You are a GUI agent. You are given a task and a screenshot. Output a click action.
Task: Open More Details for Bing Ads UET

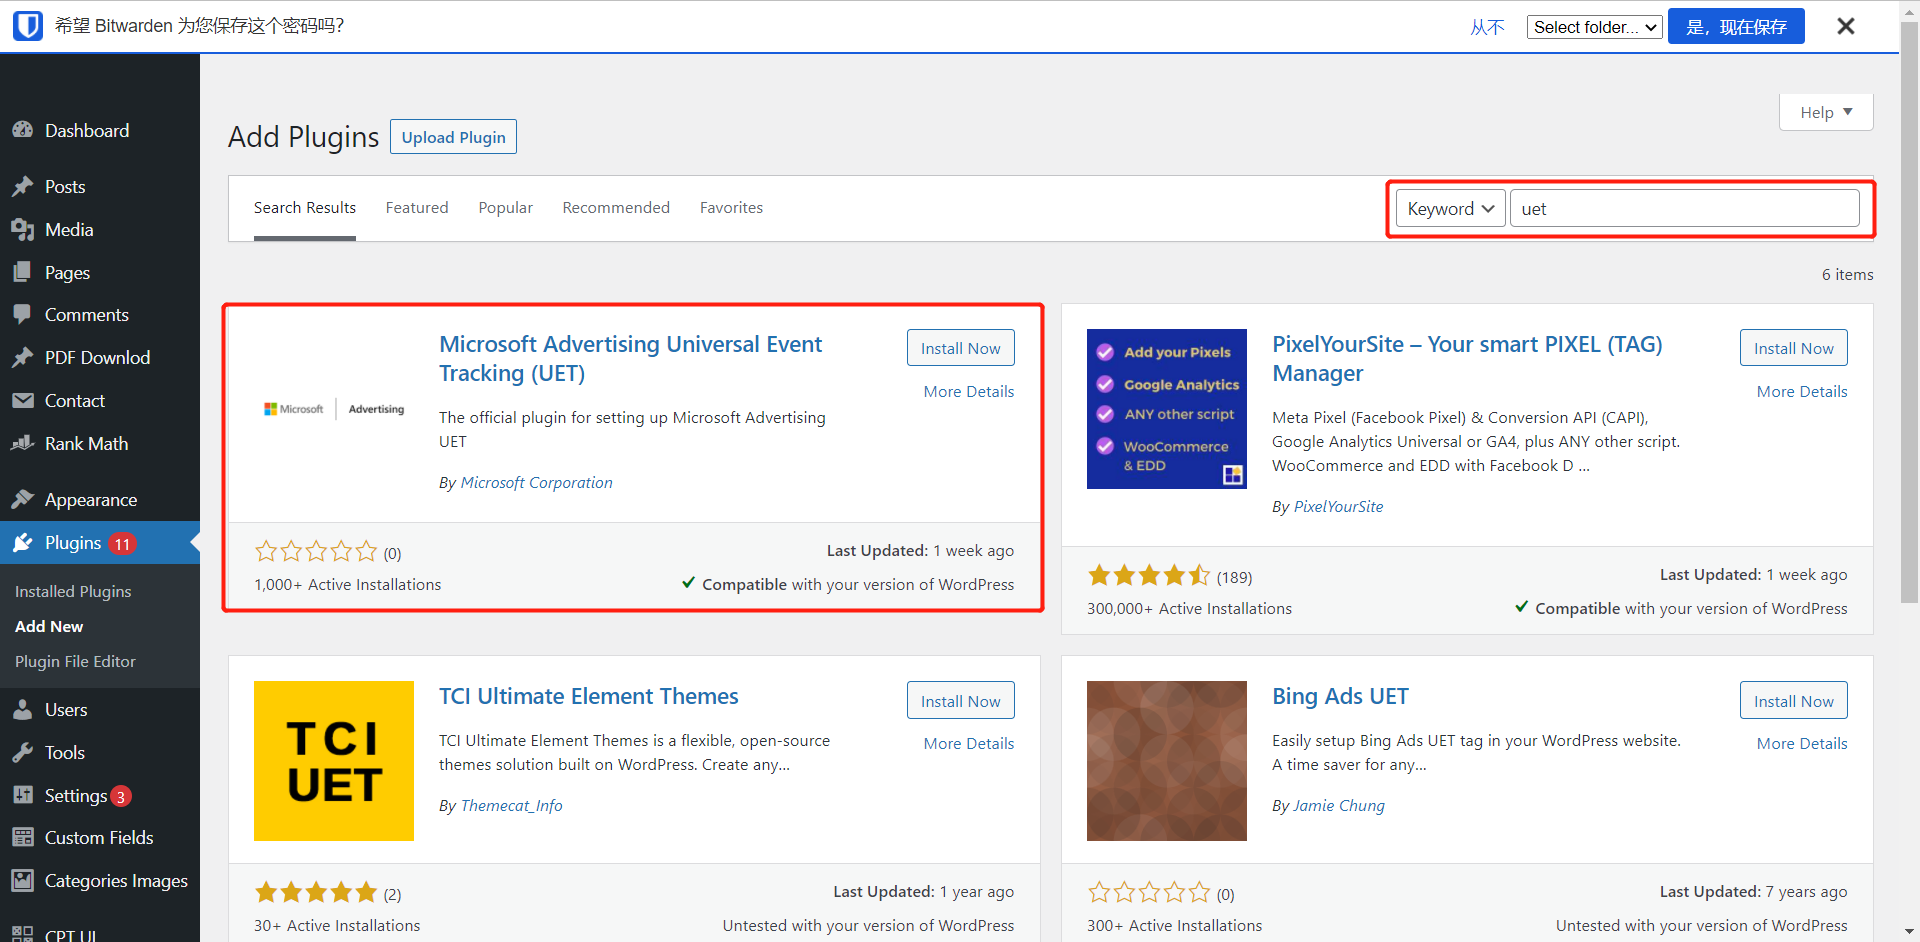coord(1802,743)
